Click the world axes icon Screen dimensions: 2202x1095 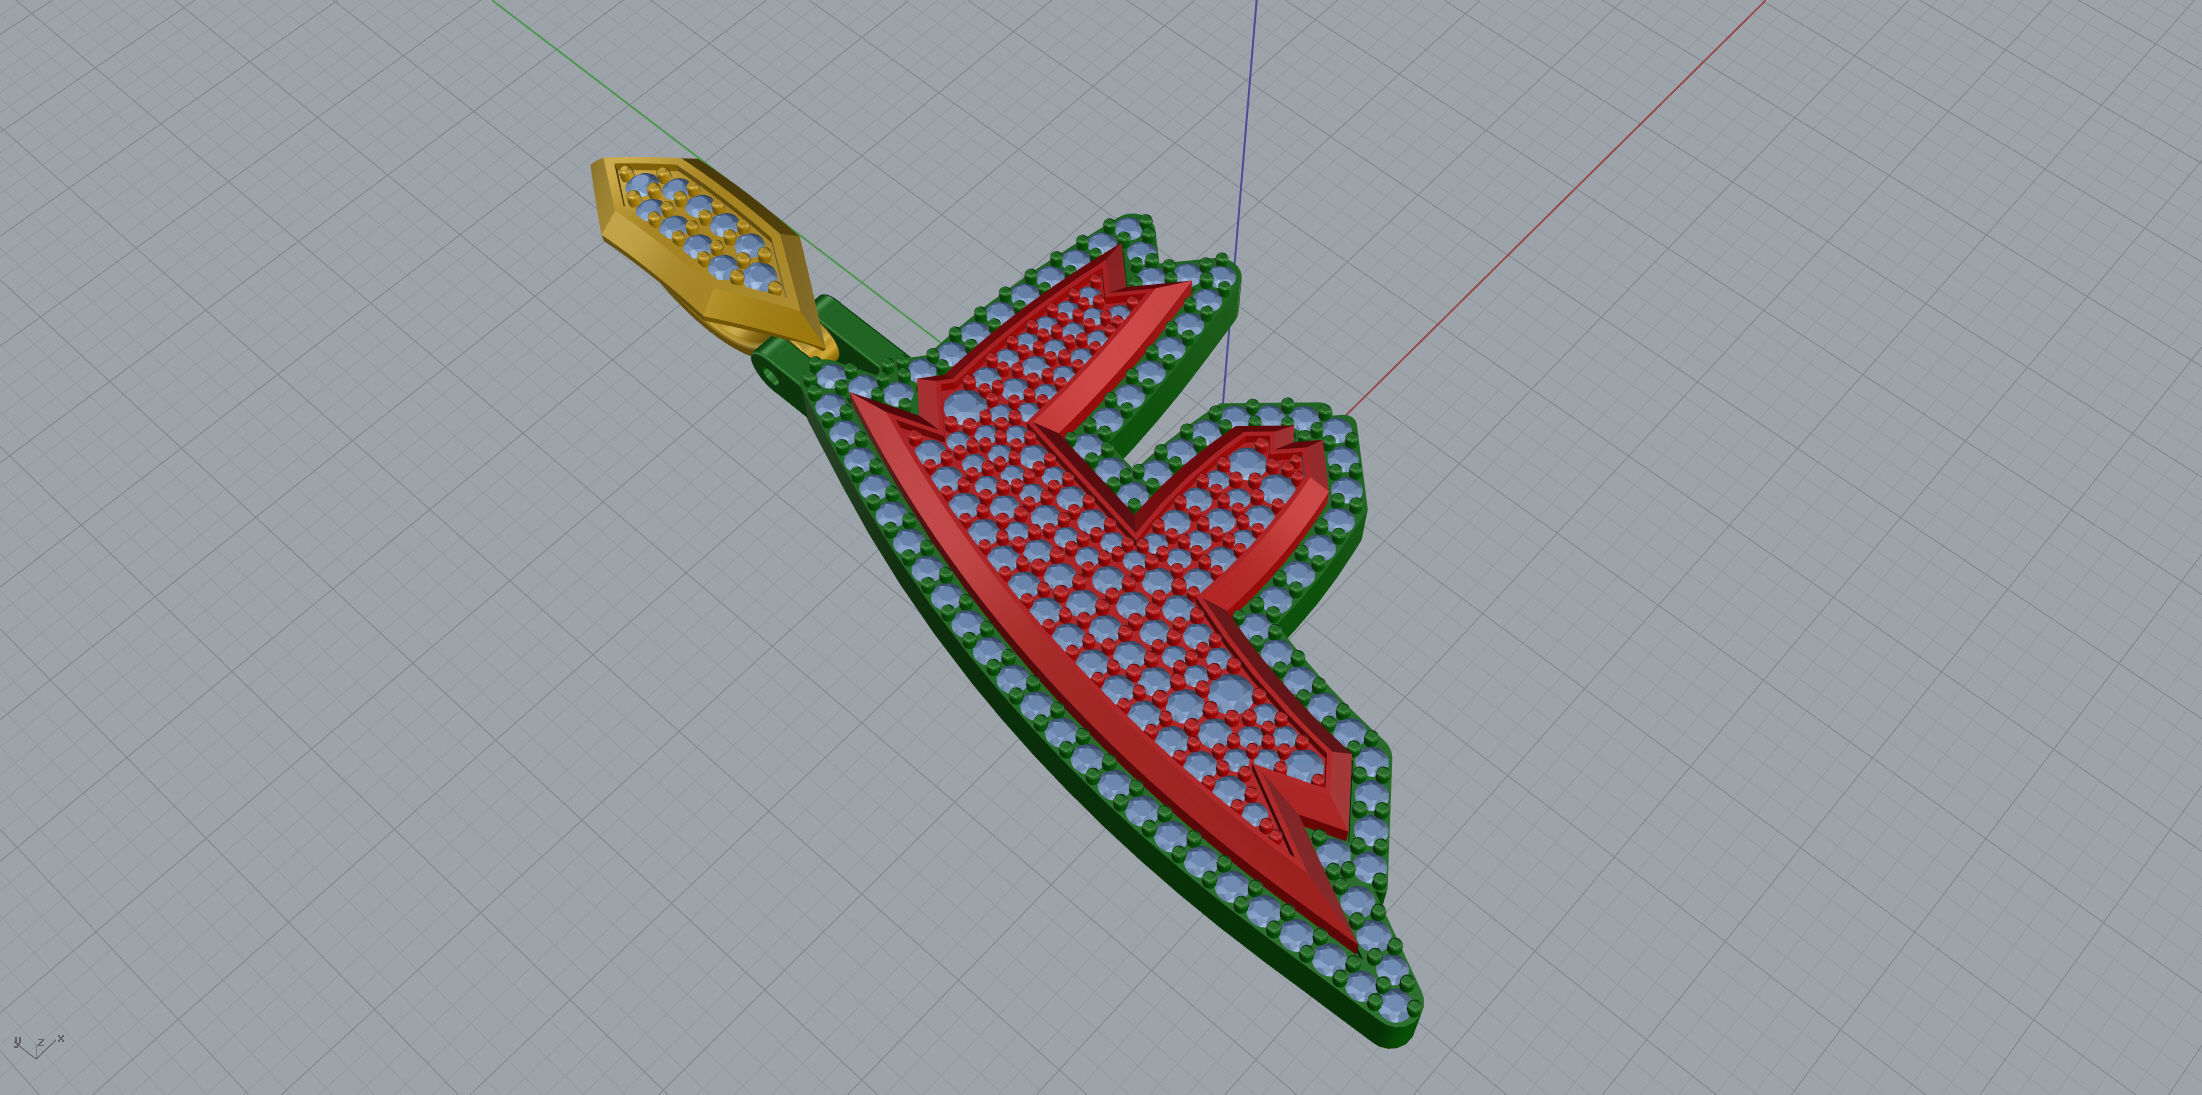(x=39, y=1046)
